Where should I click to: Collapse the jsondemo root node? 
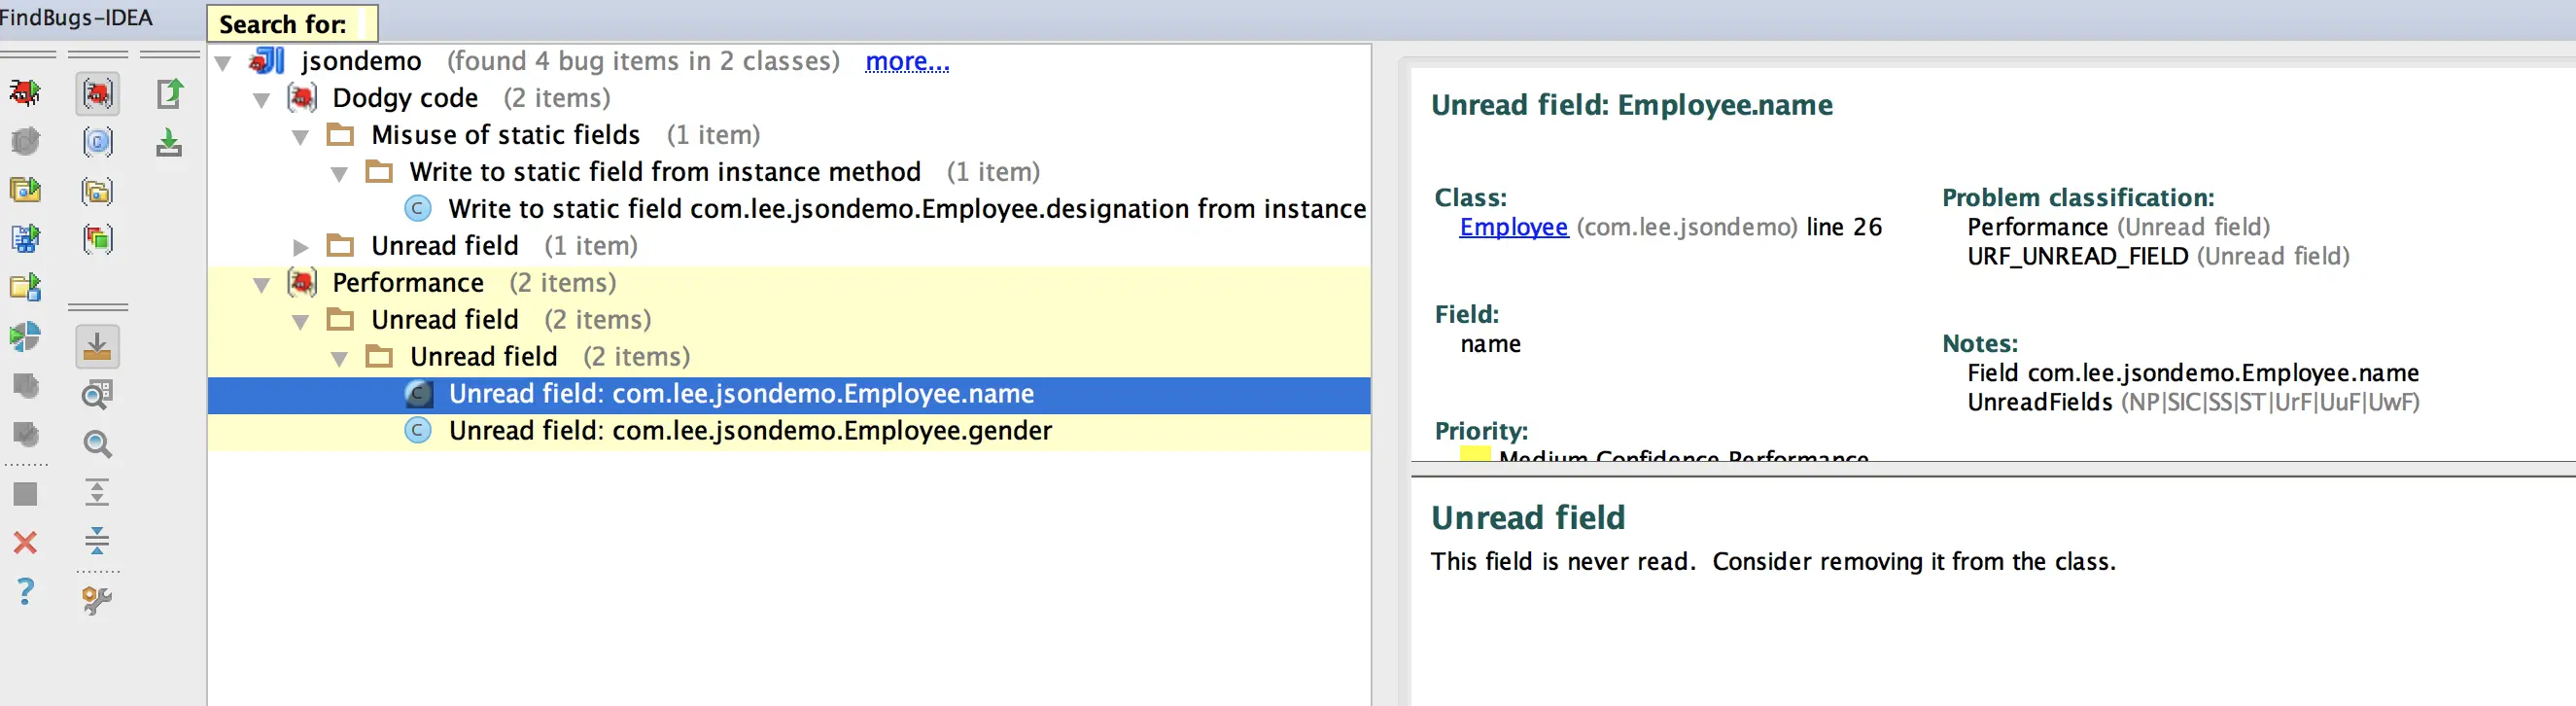(x=223, y=63)
